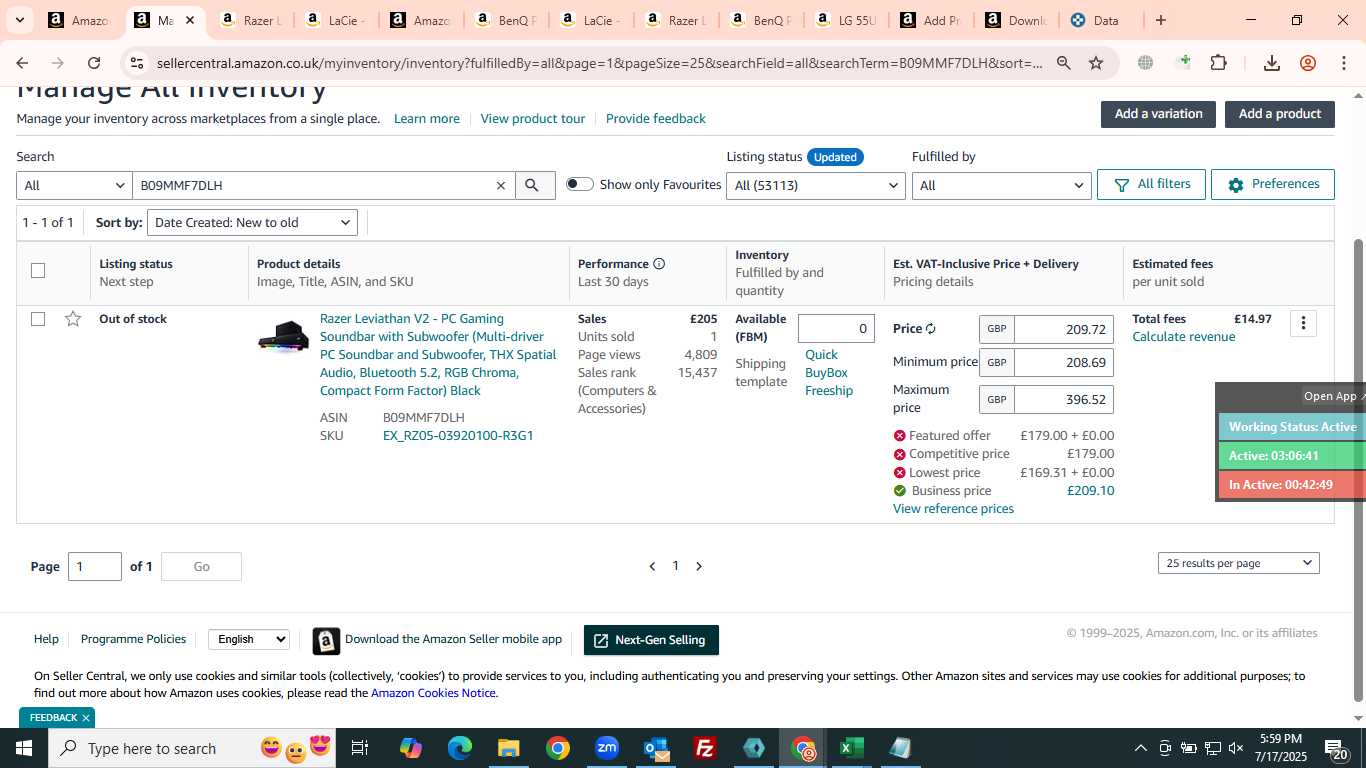Click the Price input field showing 209.72

point(1063,330)
